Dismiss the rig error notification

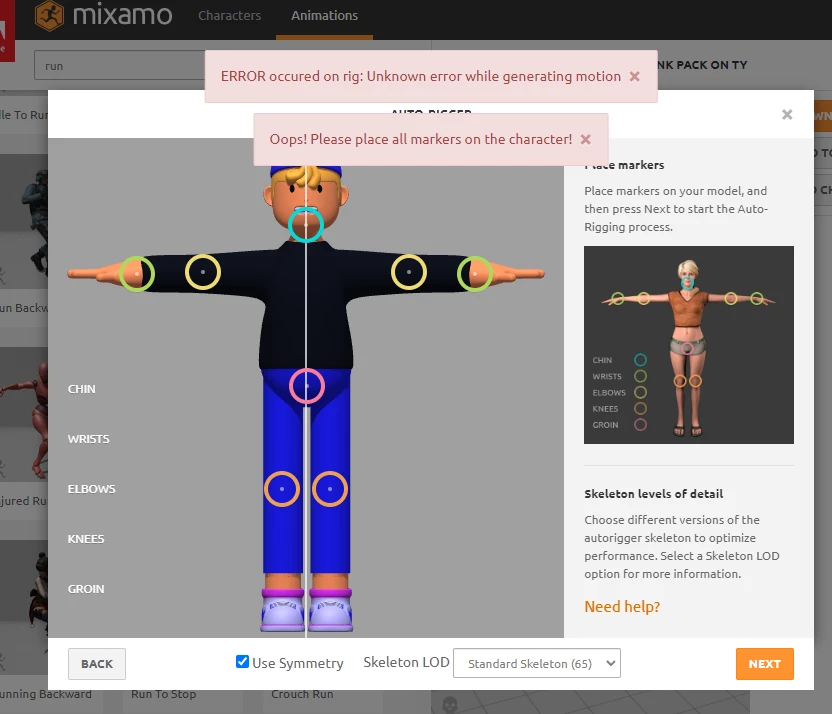click(x=634, y=76)
